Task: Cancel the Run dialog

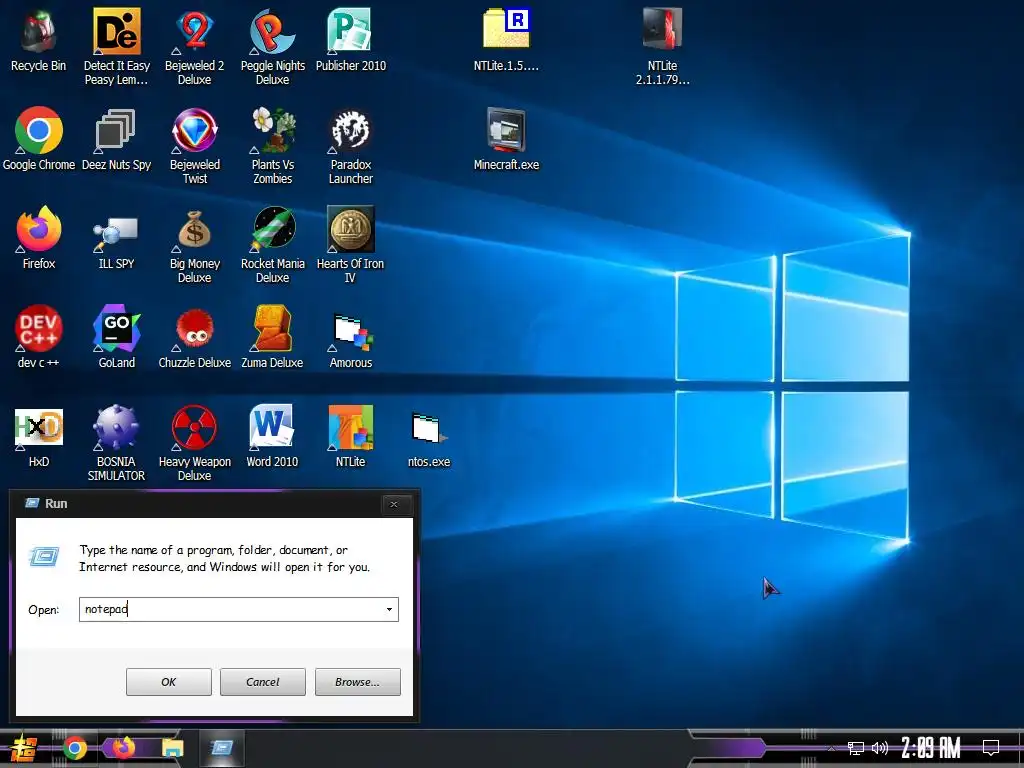Action: tap(263, 682)
